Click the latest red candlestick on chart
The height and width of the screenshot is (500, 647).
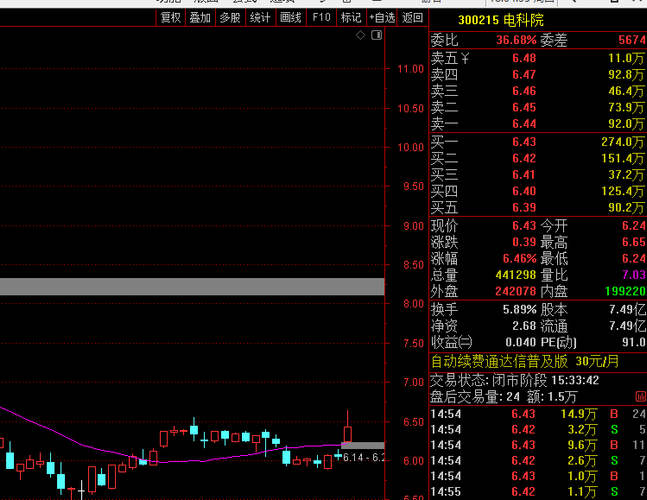pos(348,434)
